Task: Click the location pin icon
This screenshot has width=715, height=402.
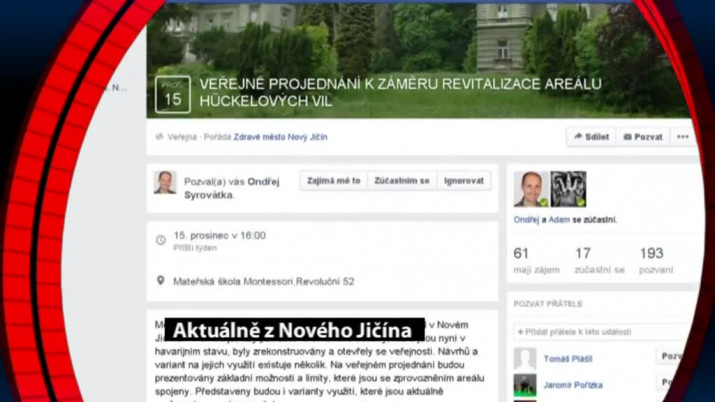Action: pyautogui.click(x=160, y=281)
